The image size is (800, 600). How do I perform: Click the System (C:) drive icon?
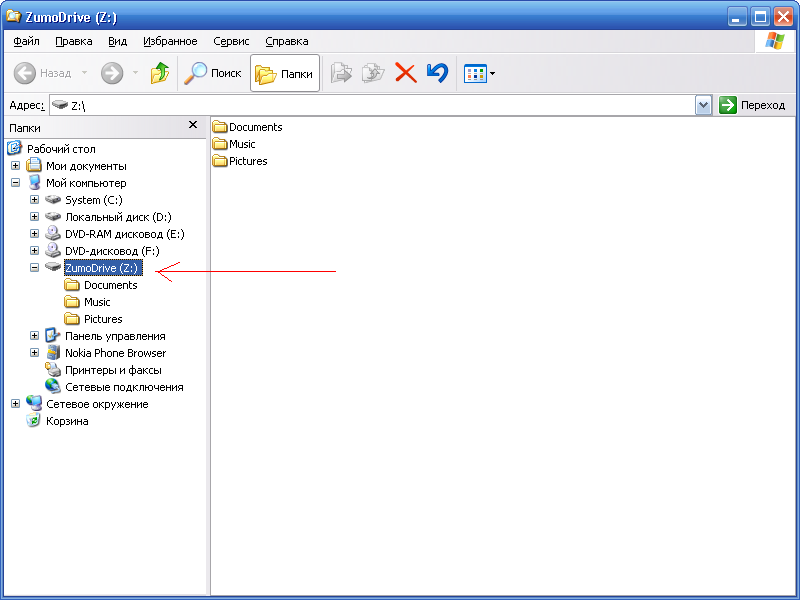coord(53,199)
